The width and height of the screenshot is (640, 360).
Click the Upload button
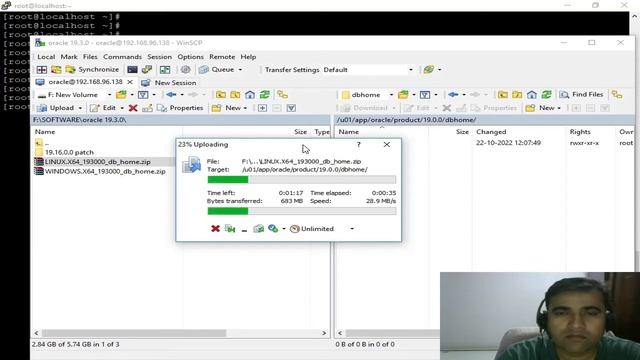(56, 108)
